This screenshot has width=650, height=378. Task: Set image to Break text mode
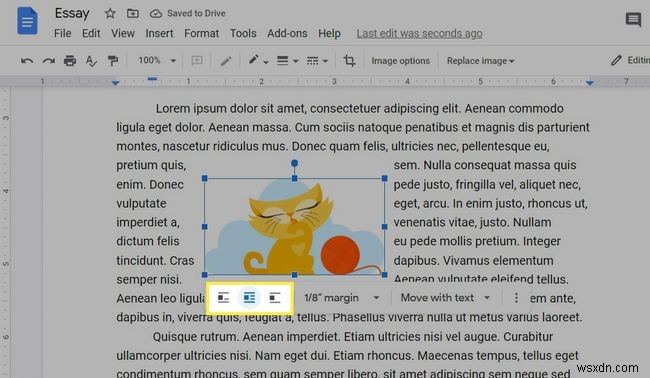tap(275, 298)
